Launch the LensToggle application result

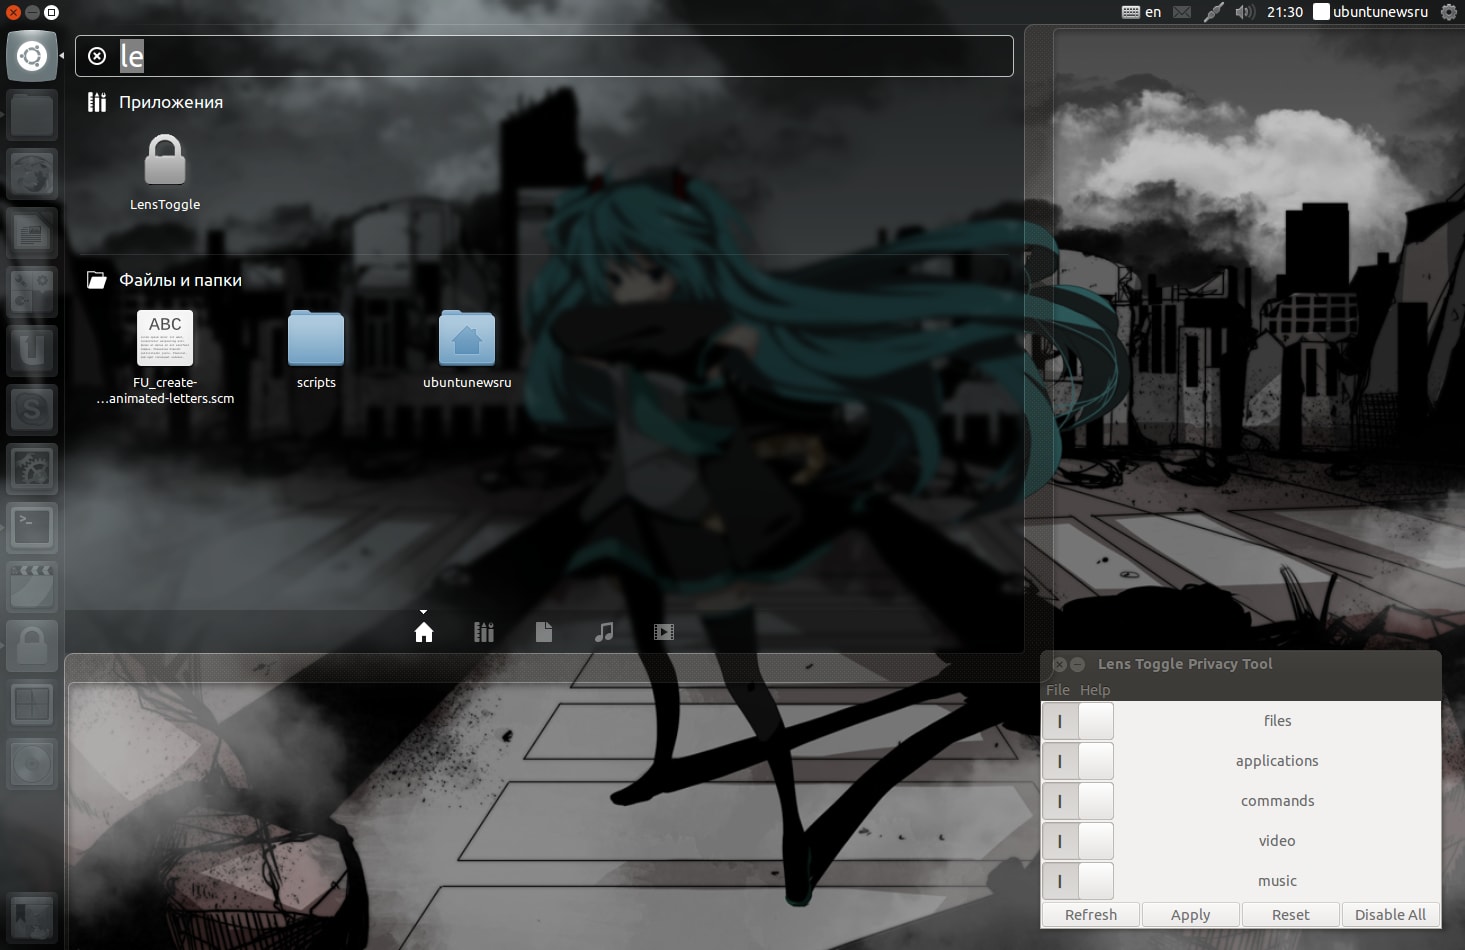165,172
